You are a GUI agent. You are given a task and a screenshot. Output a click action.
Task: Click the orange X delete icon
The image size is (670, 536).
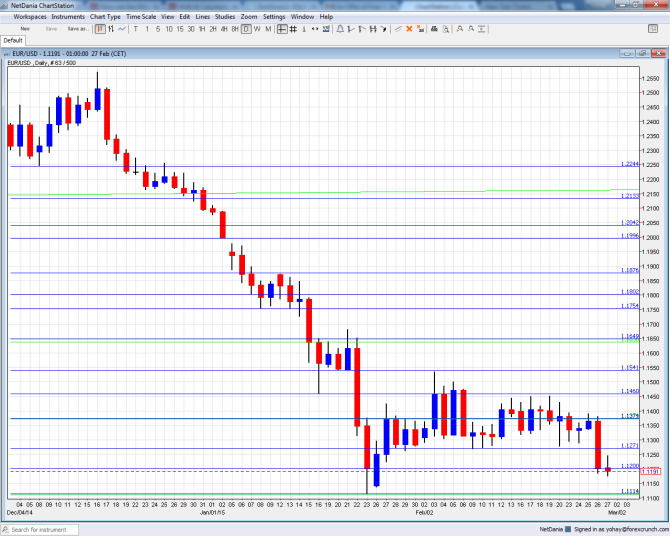(x=409, y=29)
